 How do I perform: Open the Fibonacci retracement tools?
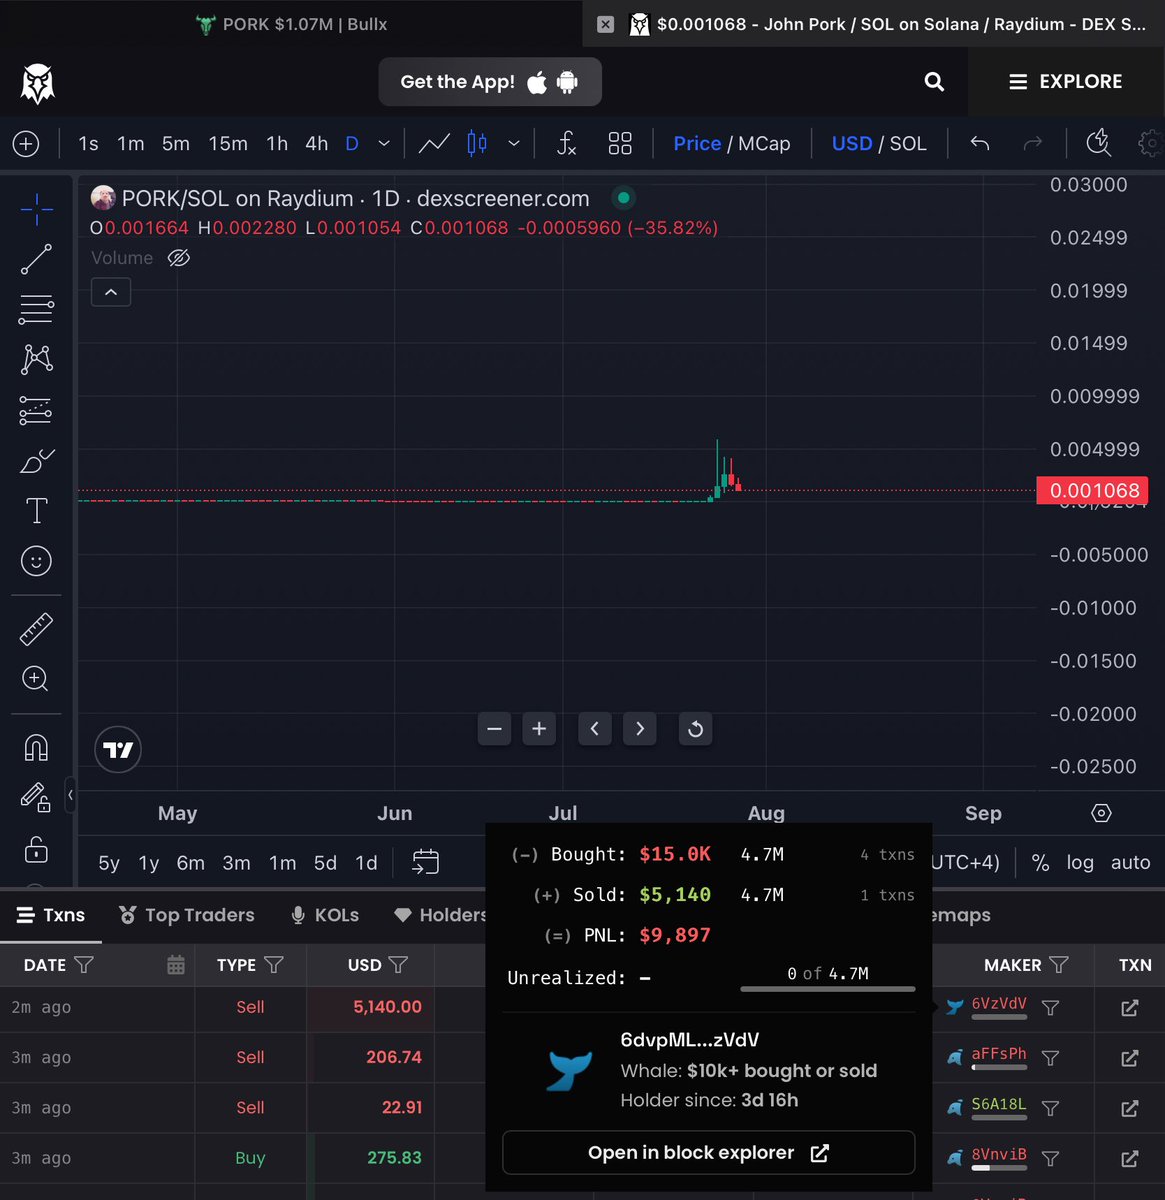tap(36, 309)
